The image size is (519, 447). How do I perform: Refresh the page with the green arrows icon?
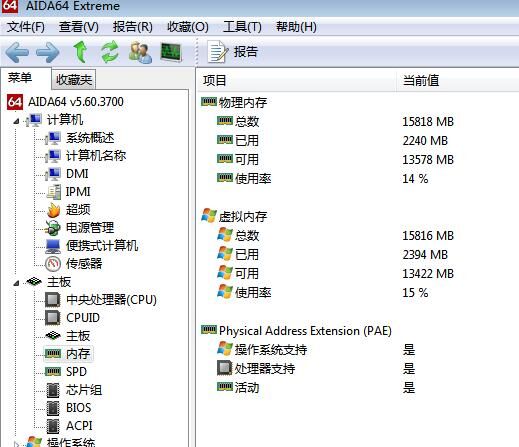(110, 52)
